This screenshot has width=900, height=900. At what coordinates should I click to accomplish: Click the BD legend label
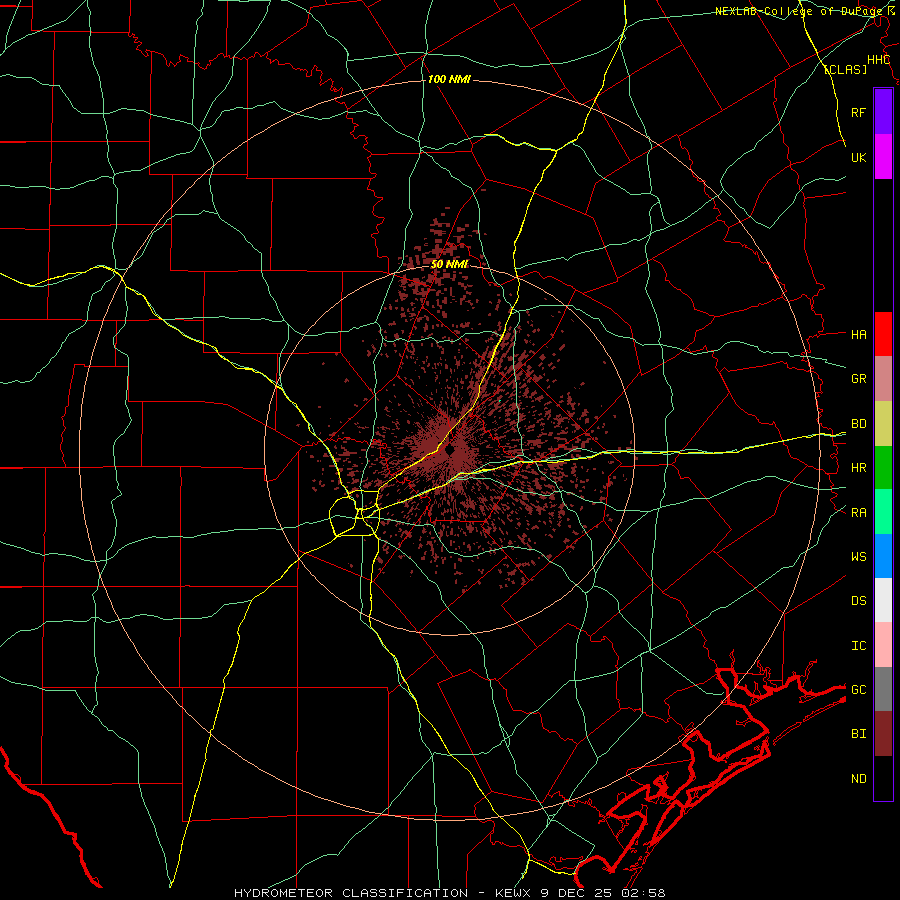(858, 424)
